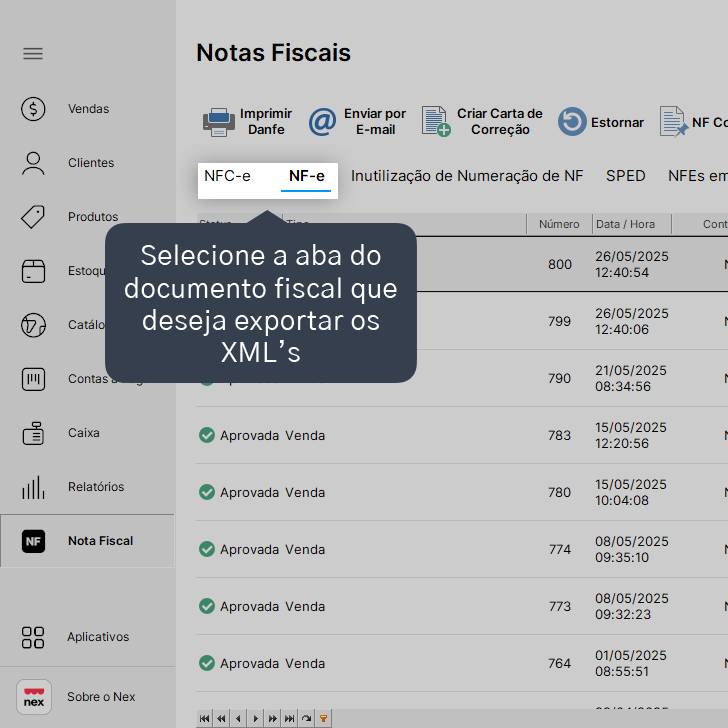Viewport: 728px width, 728px height.
Task: Sort by the Número column header
Action: [x=559, y=224]
